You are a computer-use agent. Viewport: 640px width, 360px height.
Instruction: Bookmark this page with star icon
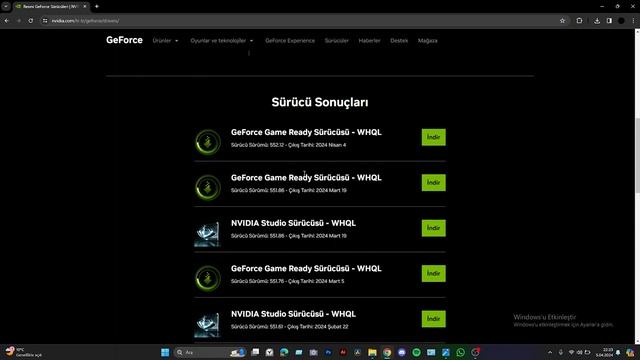(562, 20)
